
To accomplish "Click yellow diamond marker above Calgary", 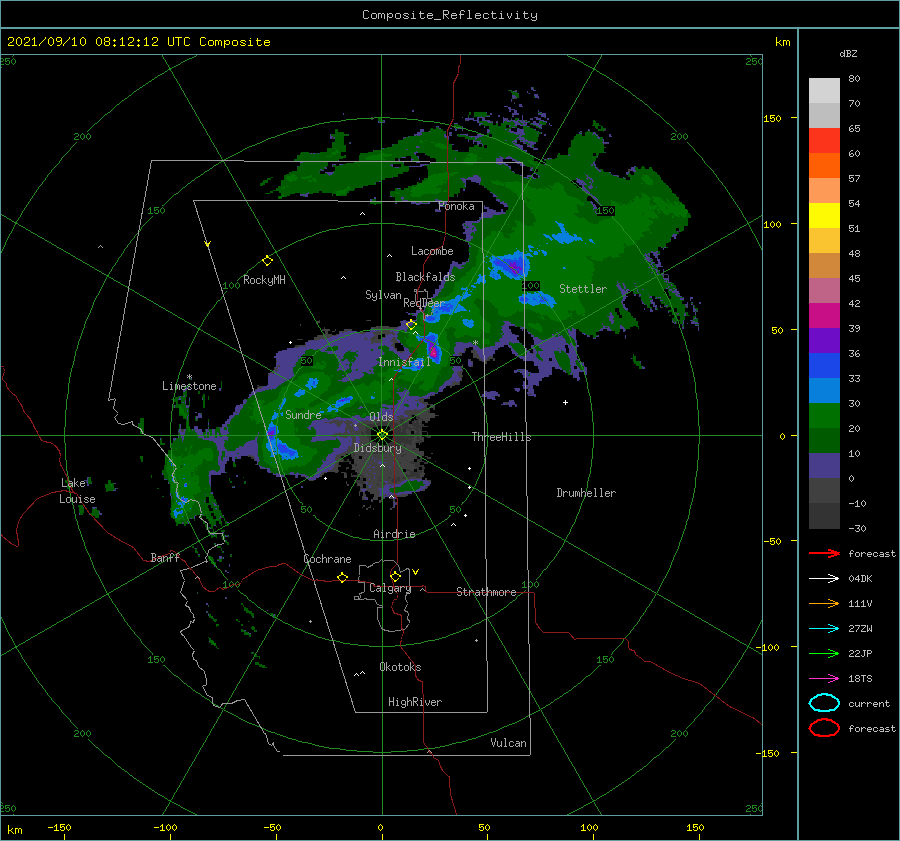I will click(x=395, y=576).
